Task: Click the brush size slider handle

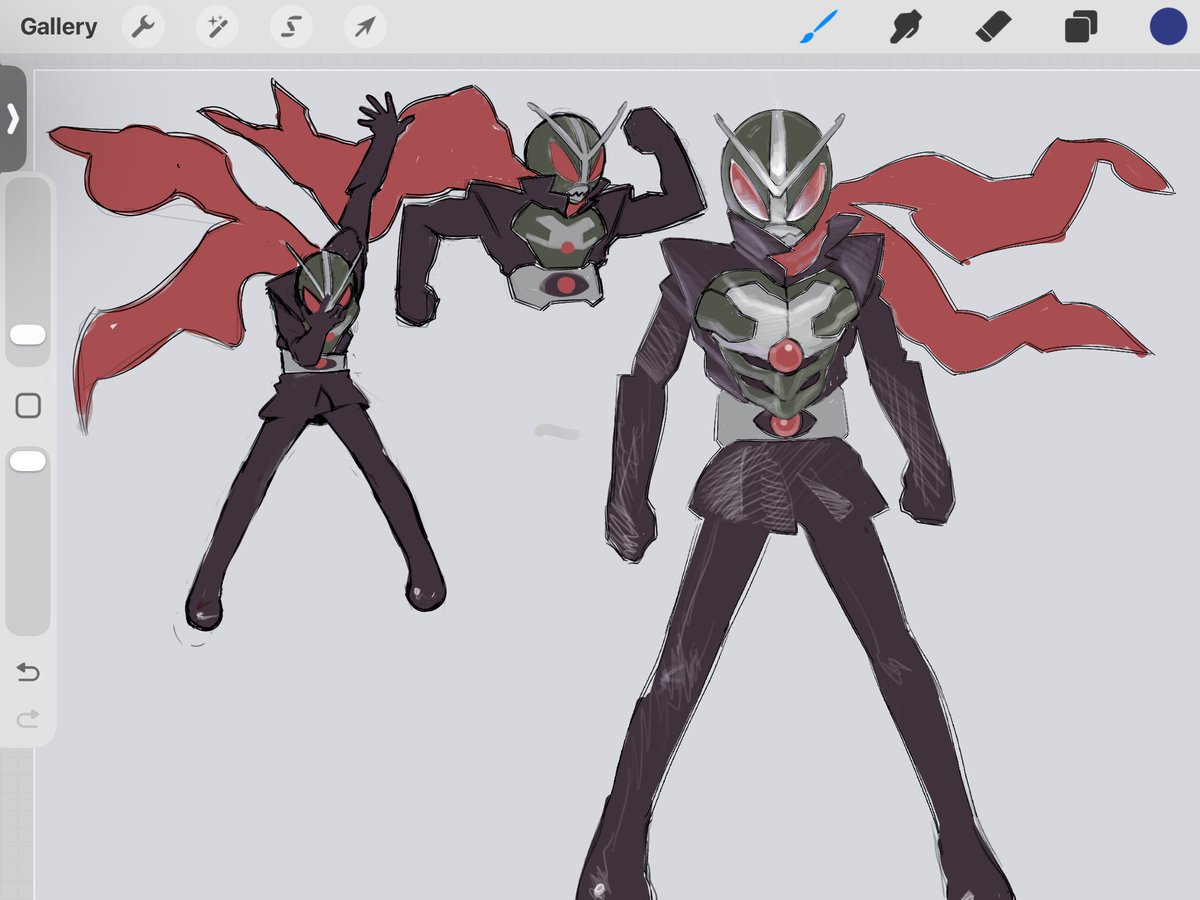Action: [x=28, y=335]
